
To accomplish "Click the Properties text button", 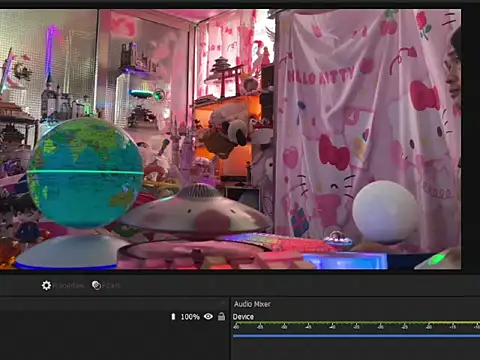I will coord(68,286).
